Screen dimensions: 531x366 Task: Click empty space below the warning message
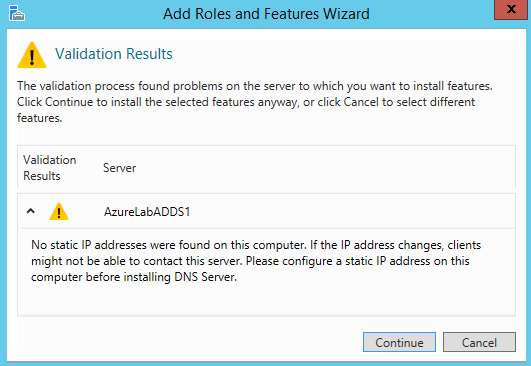266,300
